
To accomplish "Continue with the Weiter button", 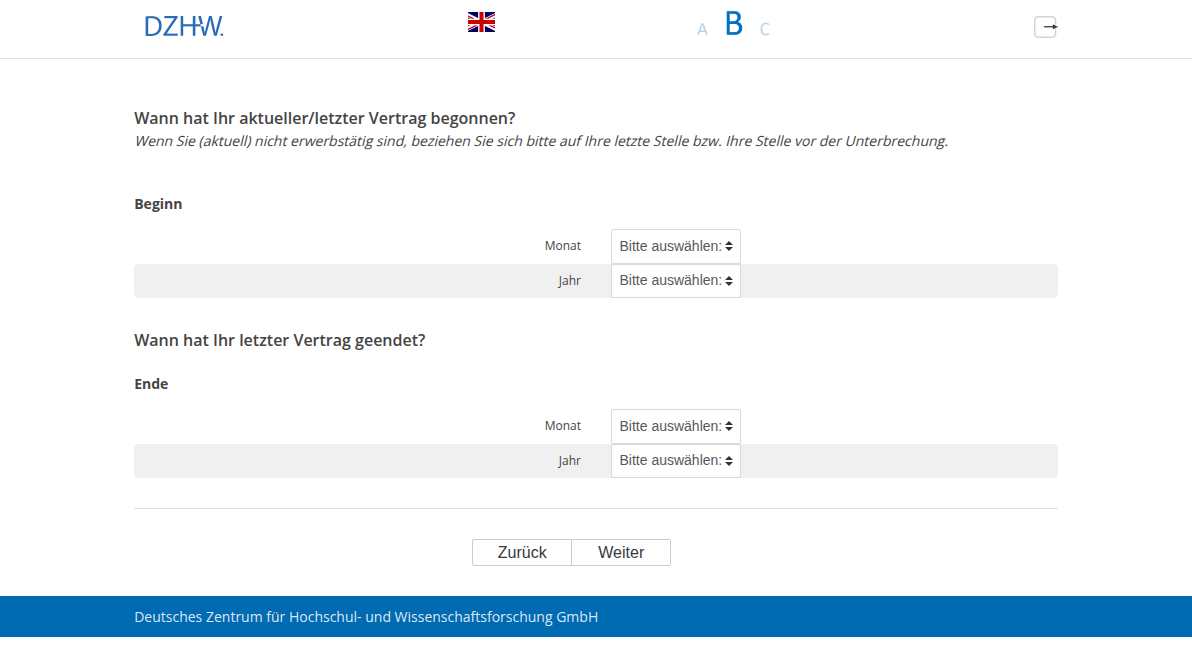I will point(621,553).
